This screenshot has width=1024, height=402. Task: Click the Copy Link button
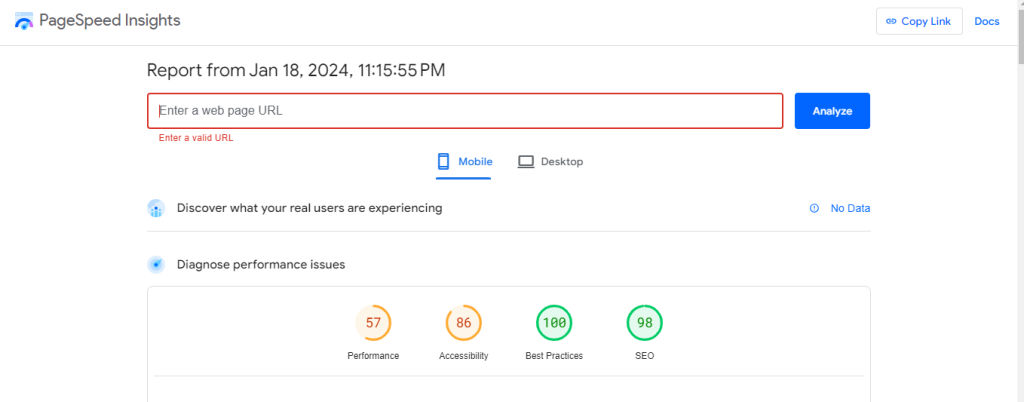pyautogui.click(x=919, y=22)
